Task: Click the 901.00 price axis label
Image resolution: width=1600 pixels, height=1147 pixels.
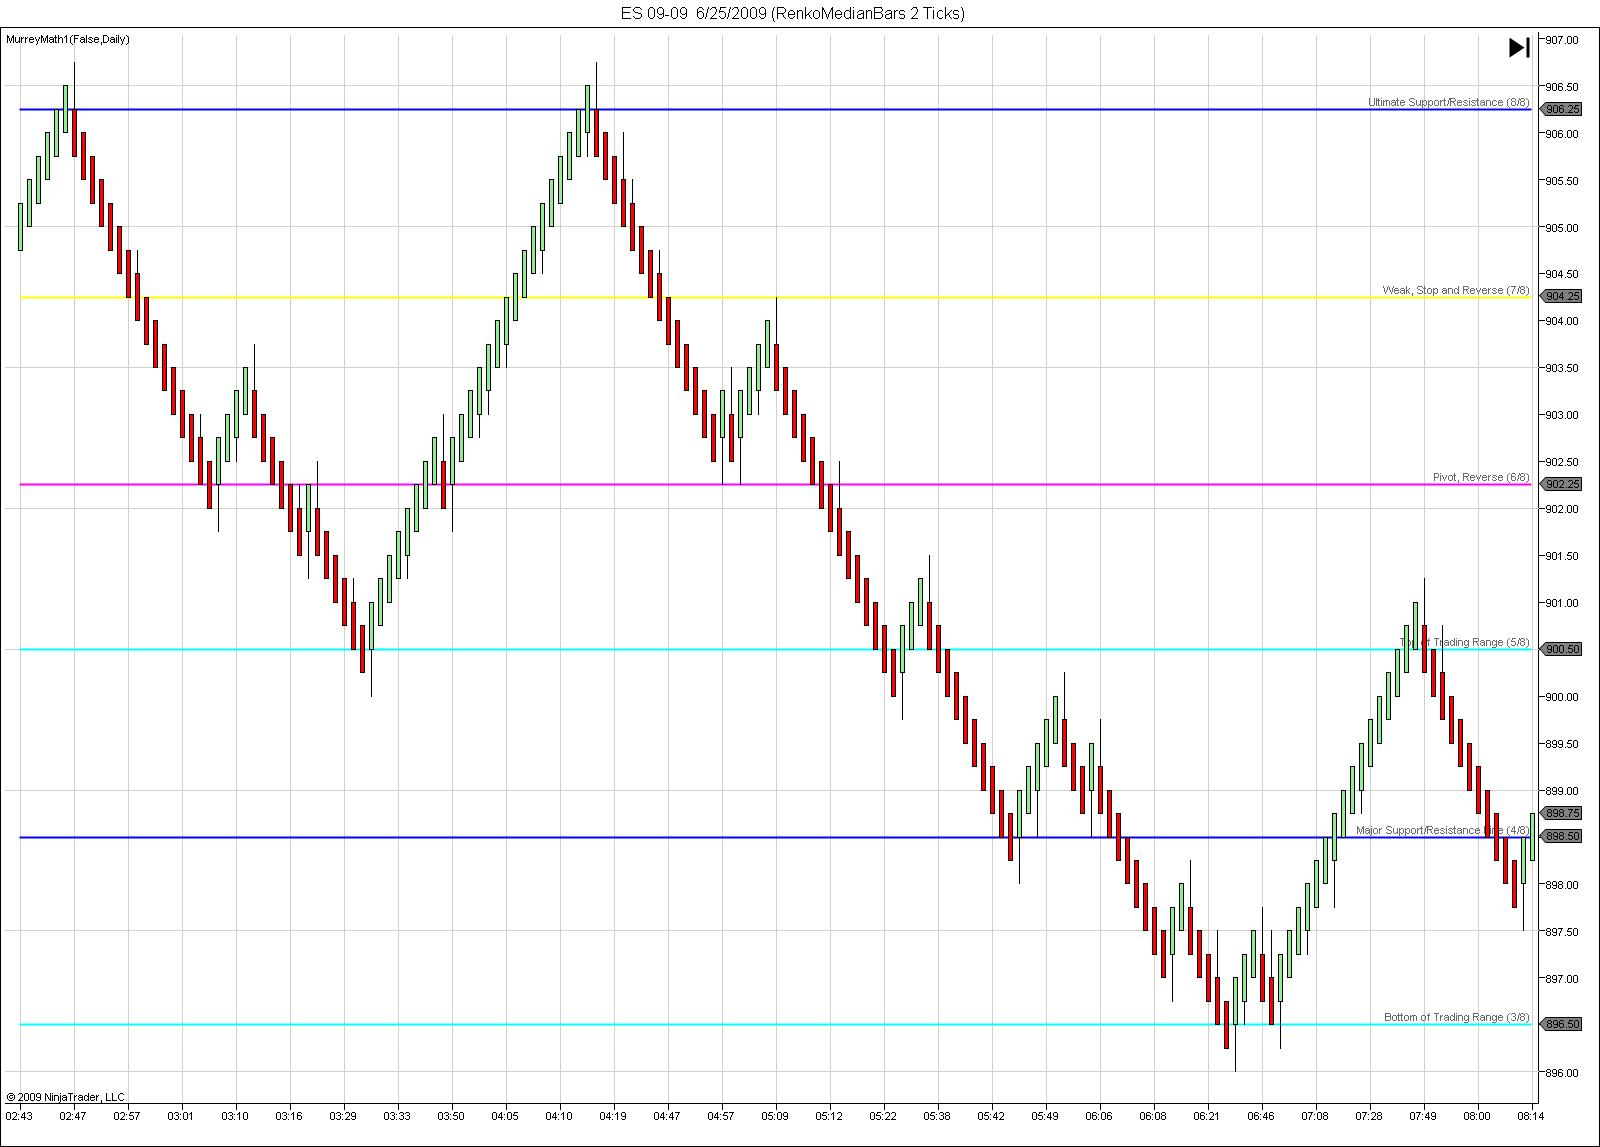Action: [1562, 603]
